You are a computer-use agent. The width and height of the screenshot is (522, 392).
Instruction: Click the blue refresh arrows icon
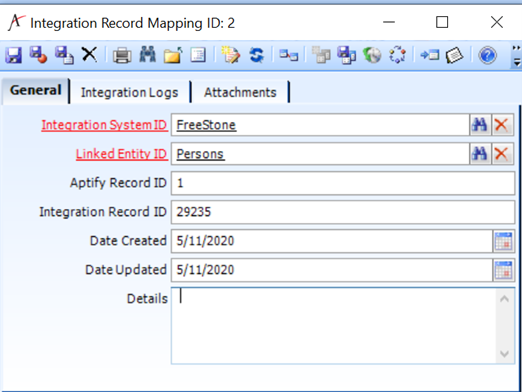coord(256,55)
